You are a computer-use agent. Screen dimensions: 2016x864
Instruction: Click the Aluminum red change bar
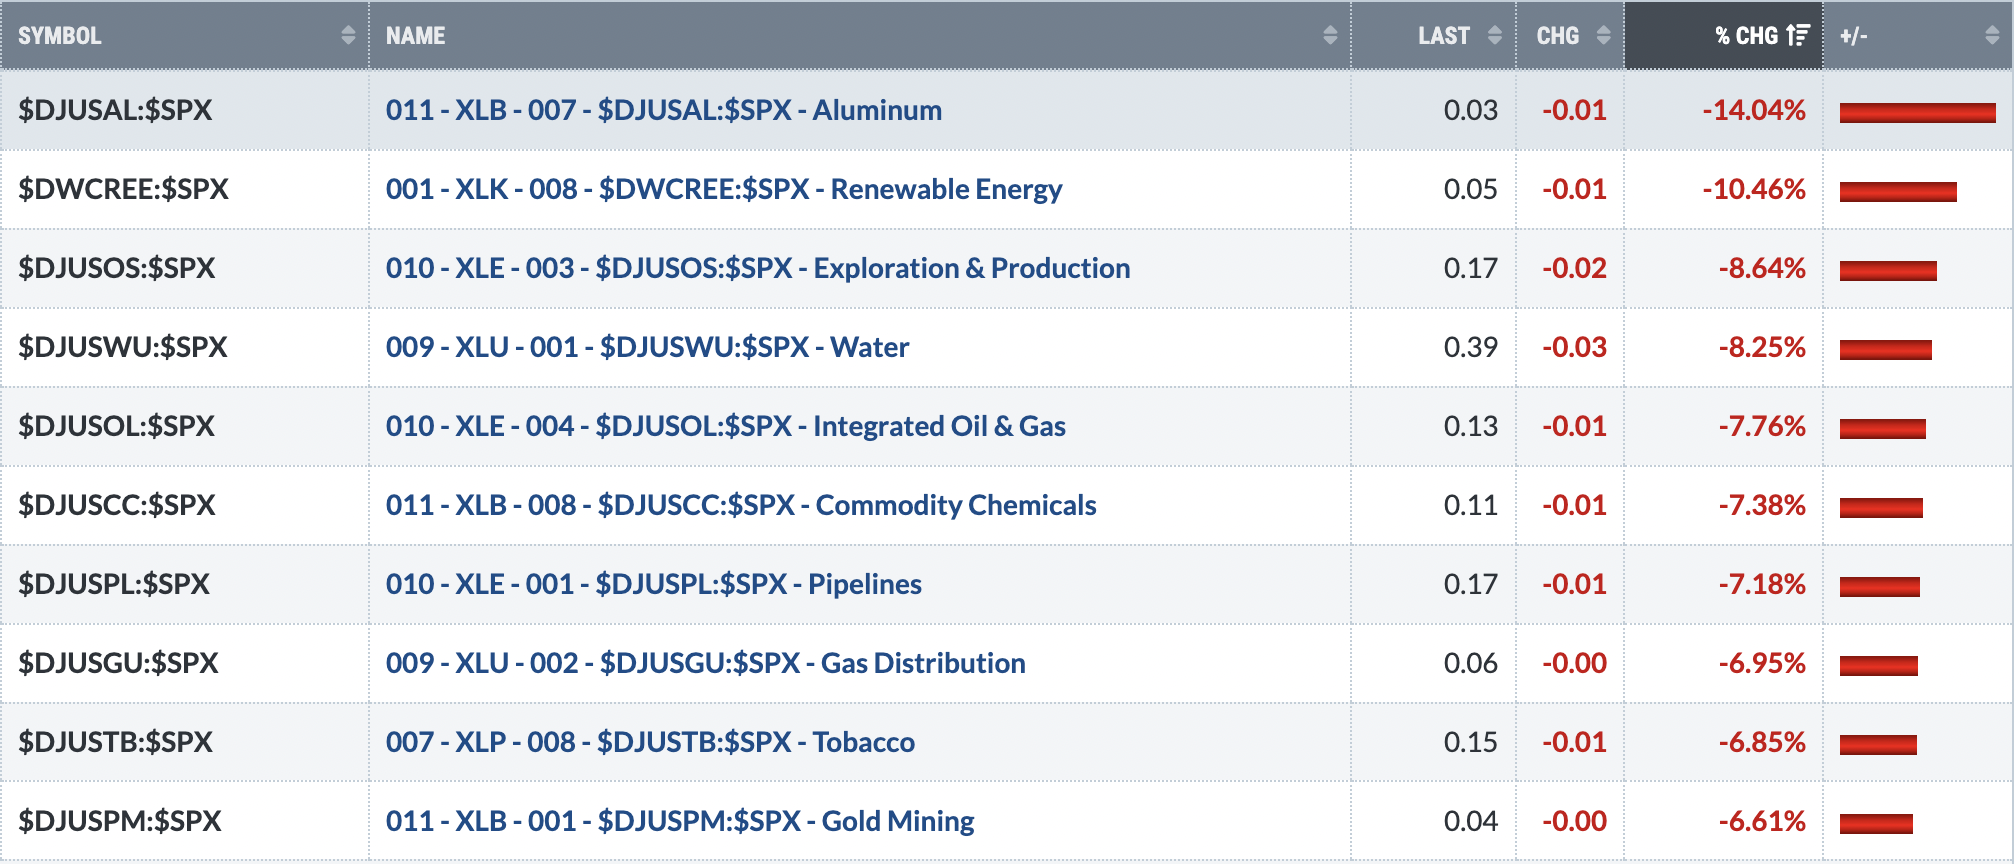coord(1917,113)
